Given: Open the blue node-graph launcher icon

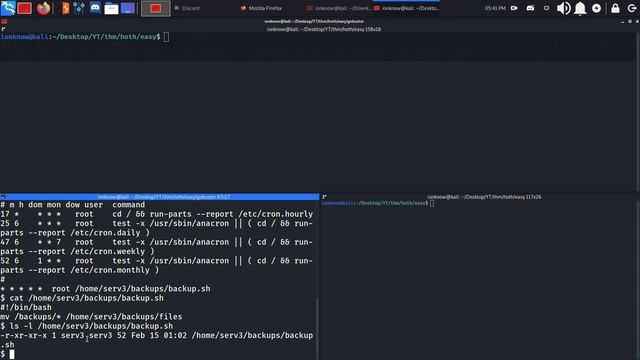Looking at the screenshot, I should (x=79, y=8).
